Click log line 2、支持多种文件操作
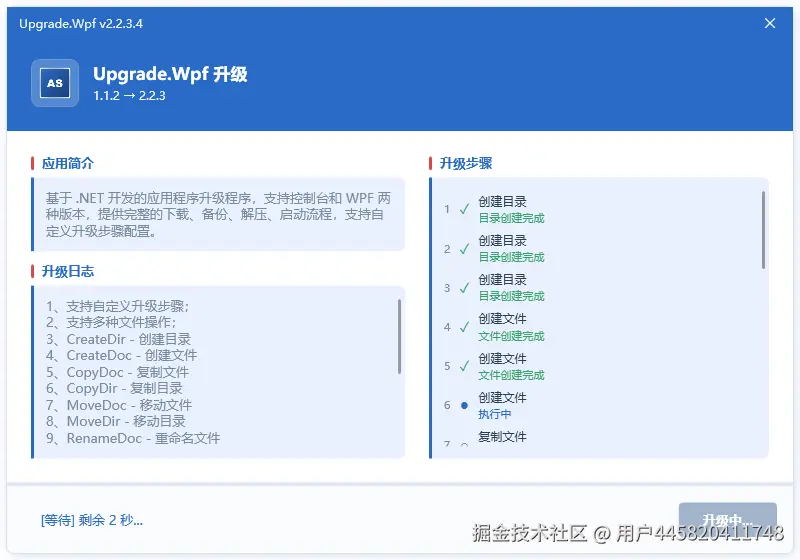This screenshot has height=560, width=800. click(x=111, y=322)
